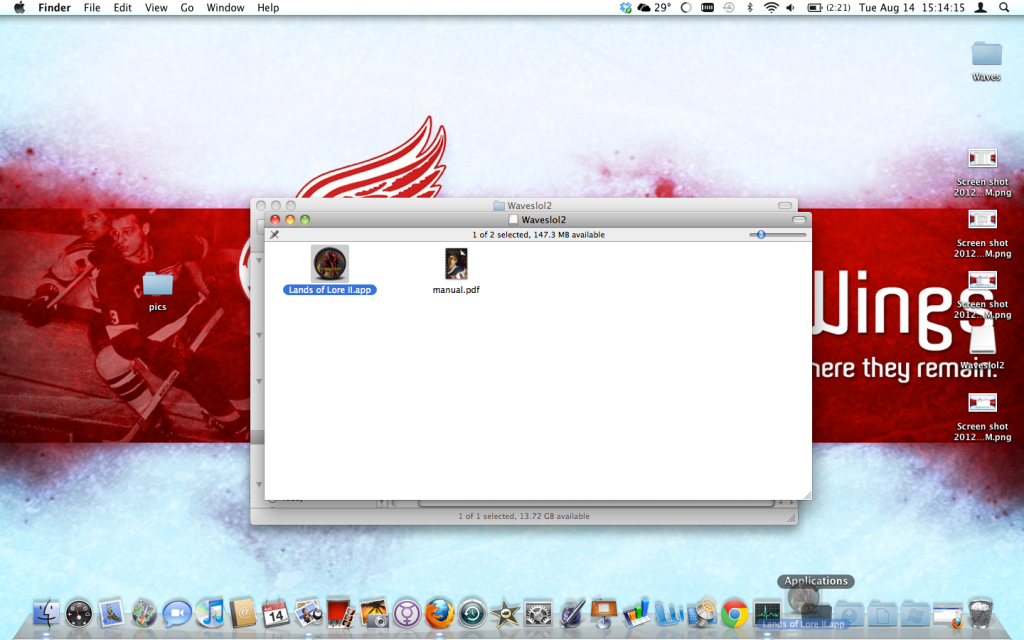The width and height of the screenshot is (1024, 640).
Task: Open Spotlight search magnifier
Action: click(1004, 7)
